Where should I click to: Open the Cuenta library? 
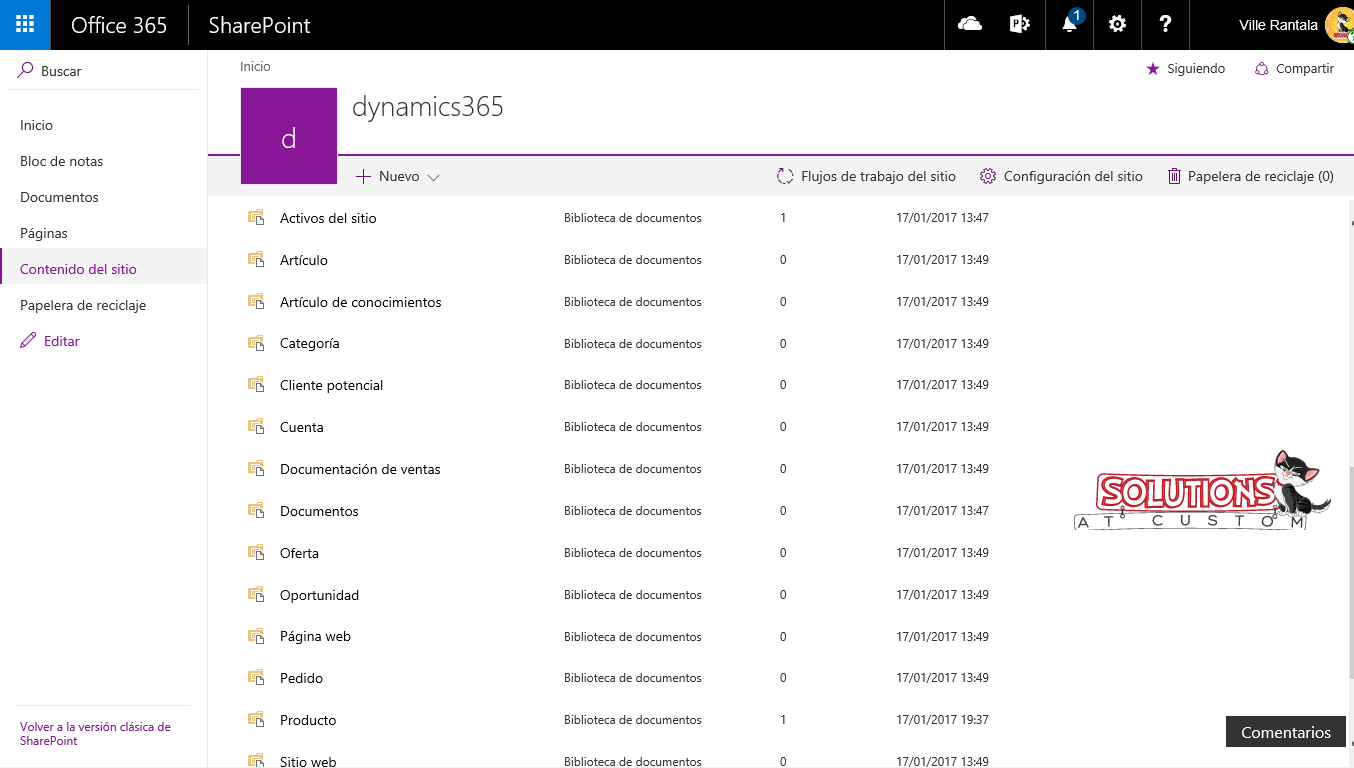[302, 427]
